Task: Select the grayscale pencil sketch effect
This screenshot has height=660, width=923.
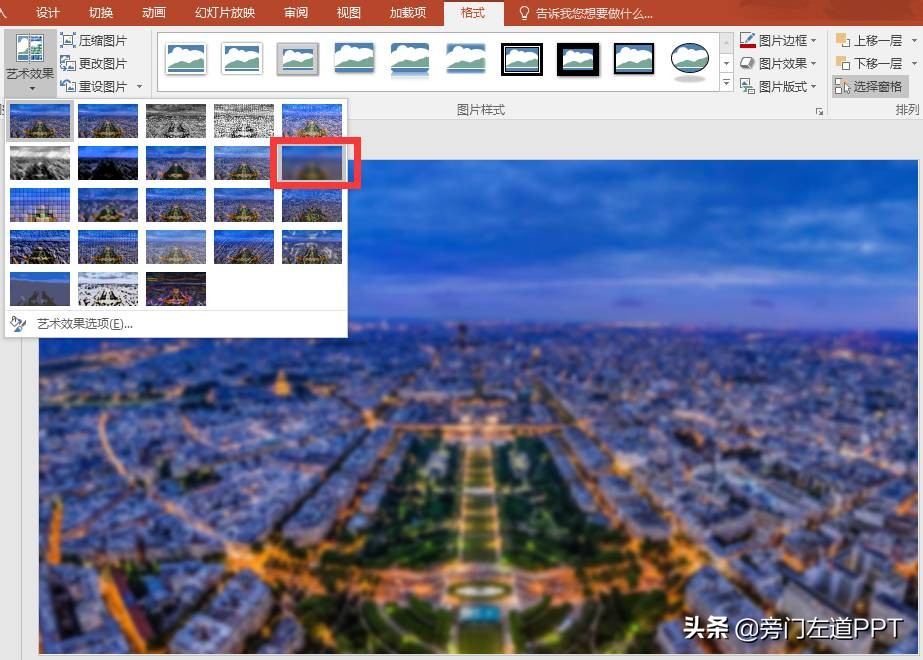Action: point(175,121)
